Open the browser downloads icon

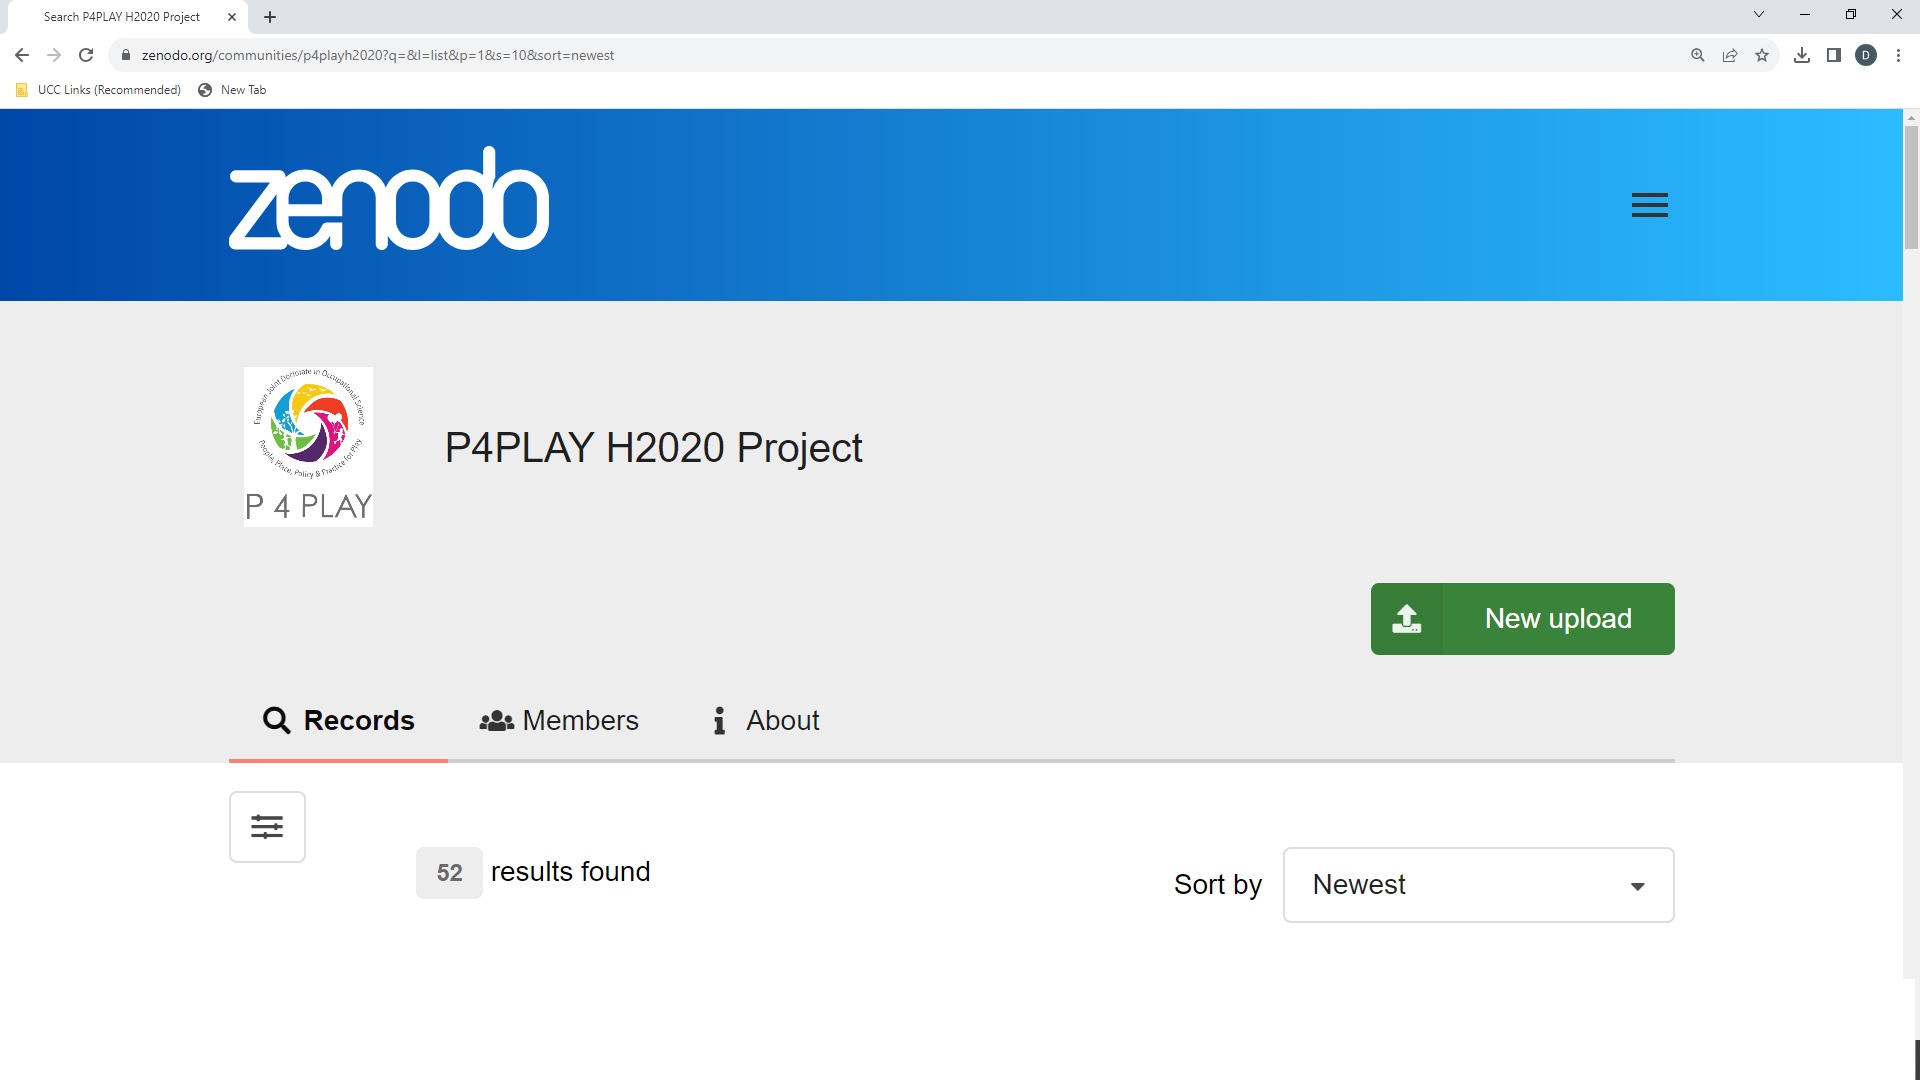pos(1802,55)
